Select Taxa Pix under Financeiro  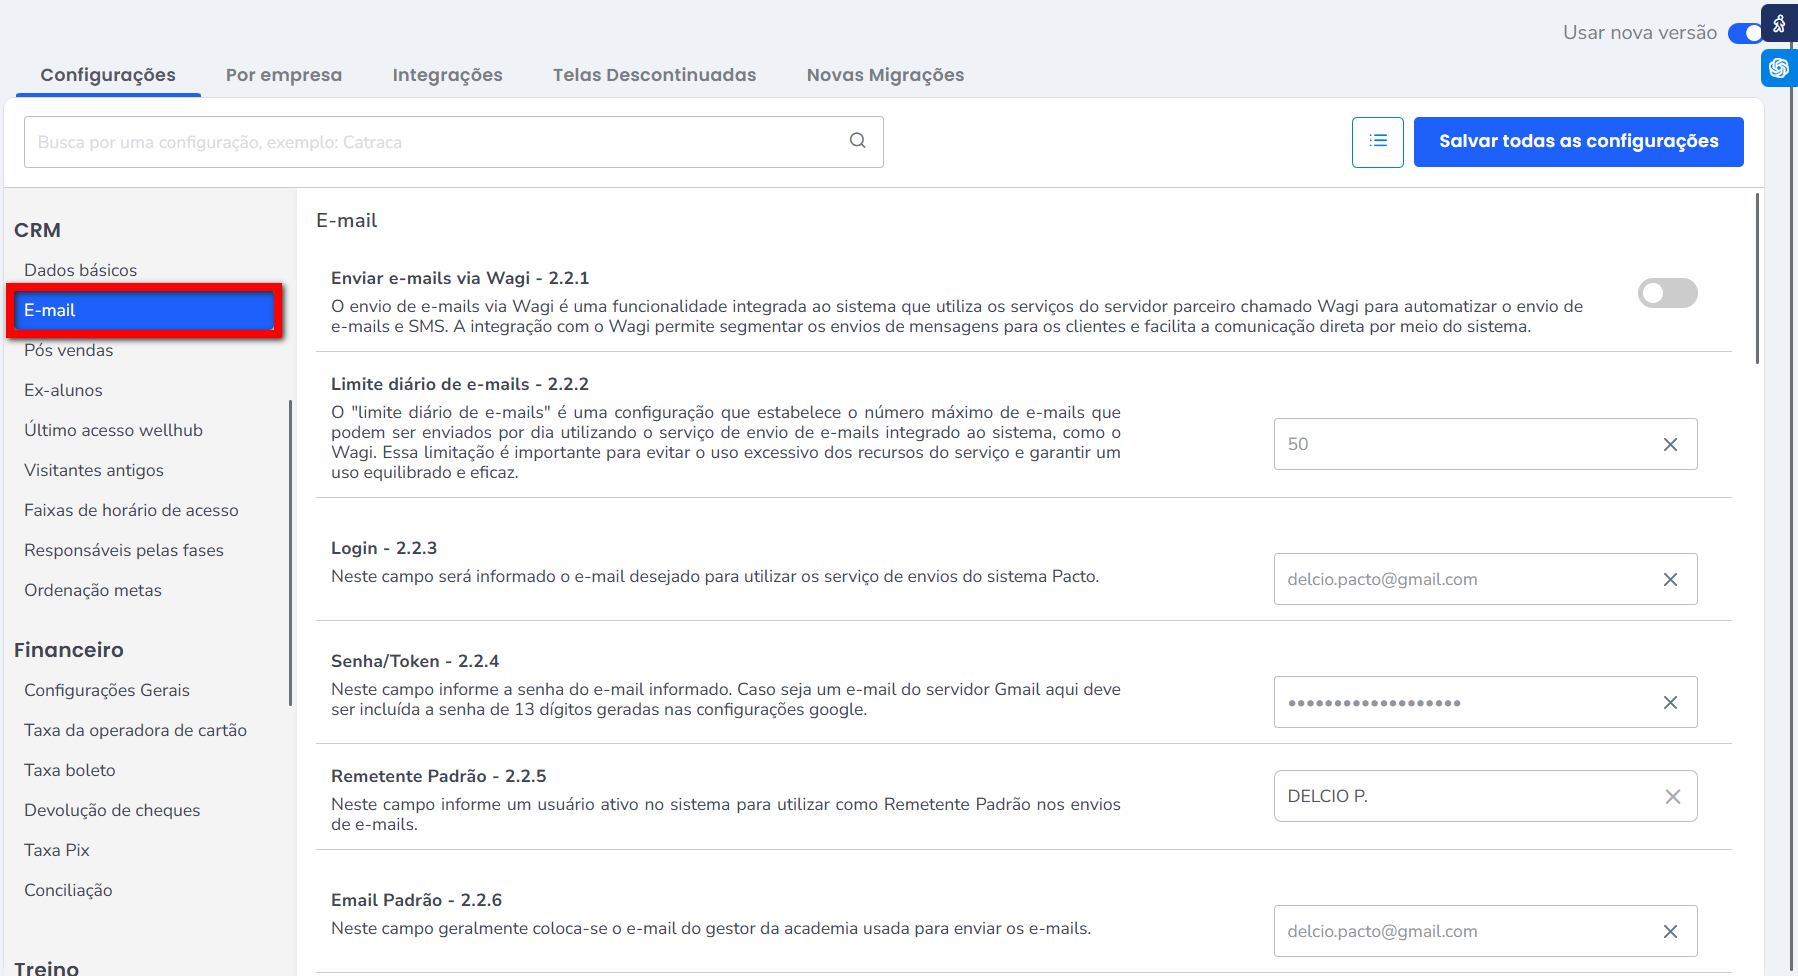[x=57, y=850]
